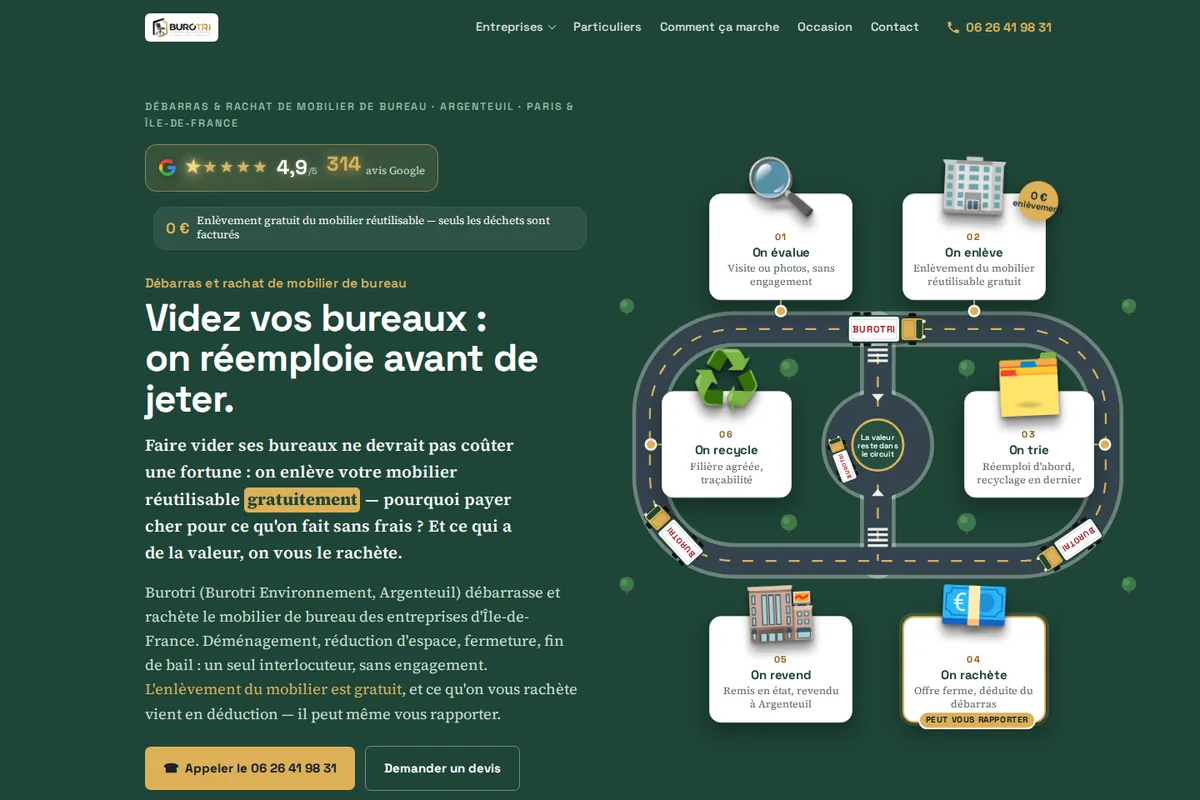Click the subtitle Débarras et rachat de mobilier de bureau
The width and height of the screenshot is (1200, 800).
(276, 283)
